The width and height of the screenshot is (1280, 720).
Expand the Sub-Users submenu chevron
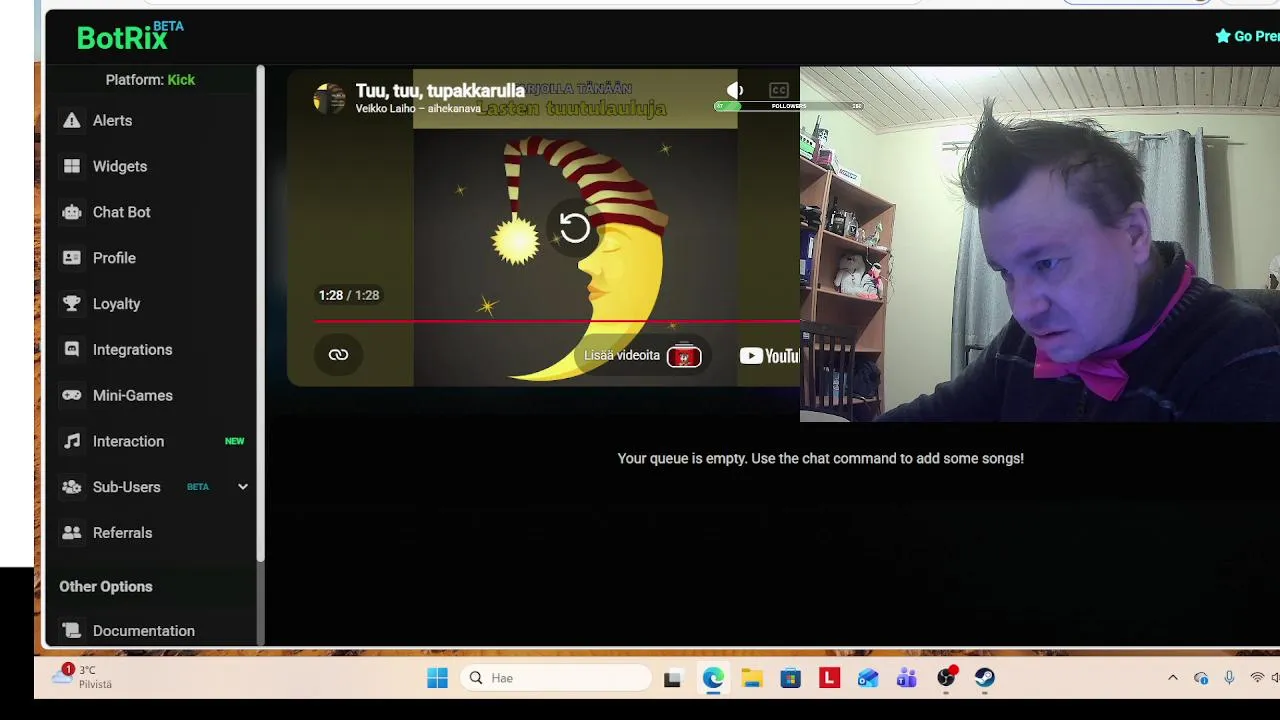242,487
